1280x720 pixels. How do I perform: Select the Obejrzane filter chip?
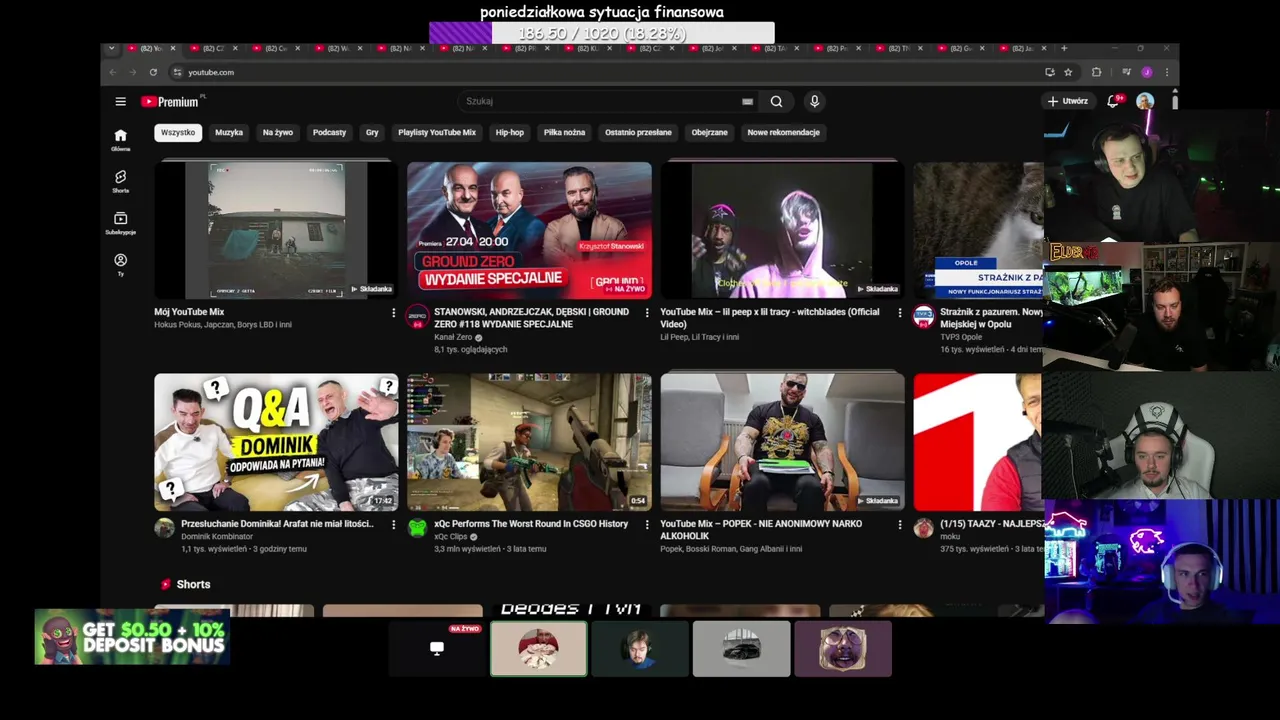710,132
